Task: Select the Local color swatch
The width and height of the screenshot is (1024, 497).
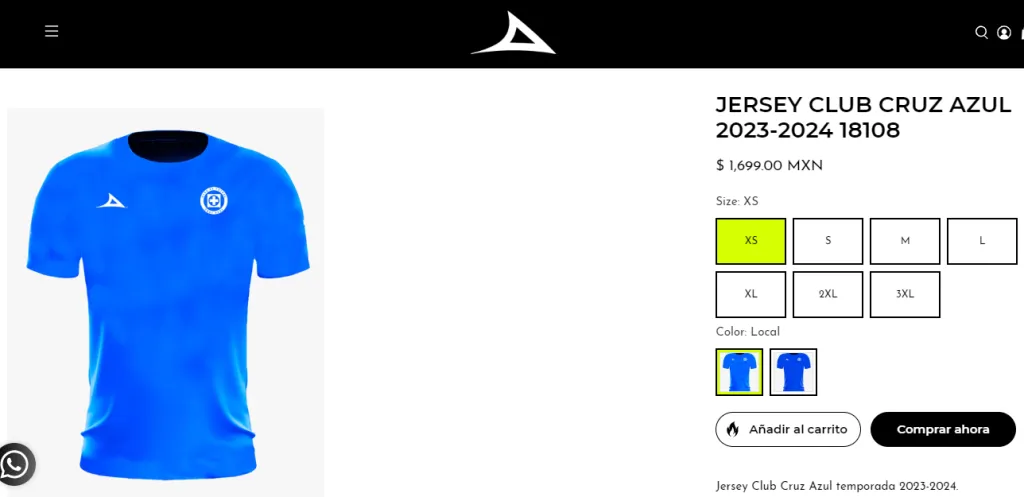Action: click(739, 372)
